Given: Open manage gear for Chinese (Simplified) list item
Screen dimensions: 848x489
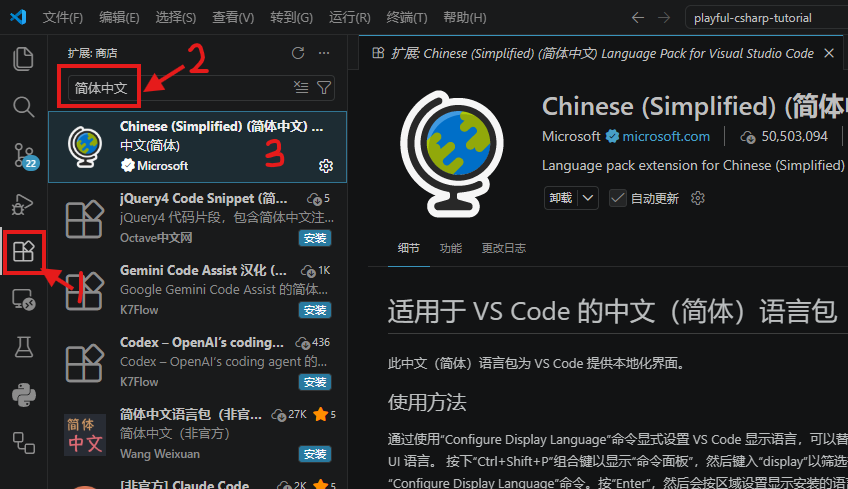Looking at the screenshot, I should [x=326, y=166].
